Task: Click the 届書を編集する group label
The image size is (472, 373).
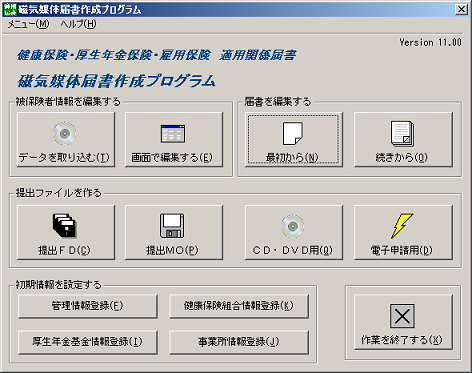Action: [x=278, y=102]
